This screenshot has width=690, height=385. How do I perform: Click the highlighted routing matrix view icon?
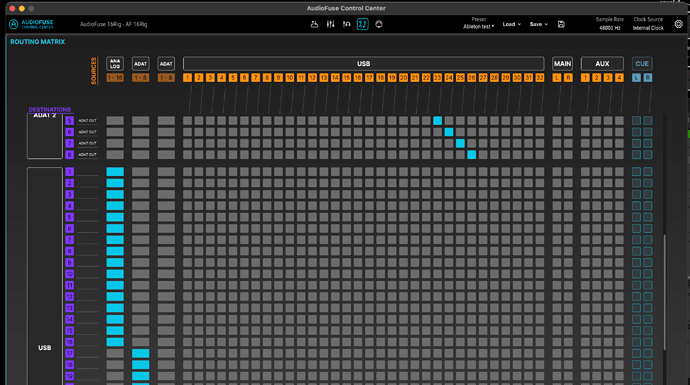363,24
